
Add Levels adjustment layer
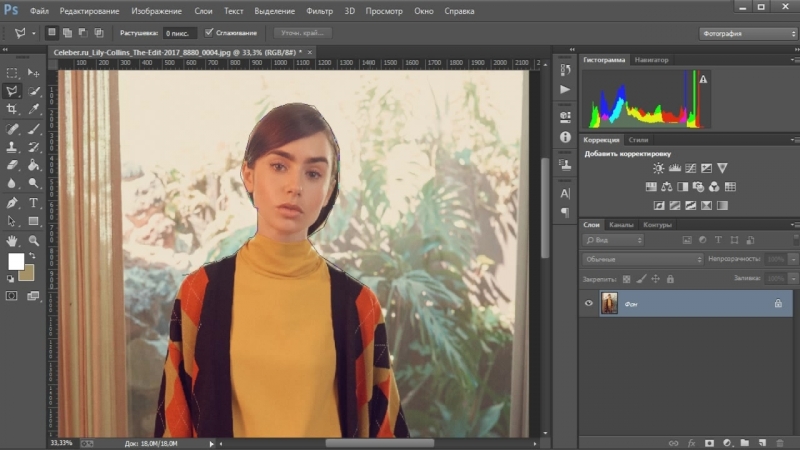tap(674, 168)
